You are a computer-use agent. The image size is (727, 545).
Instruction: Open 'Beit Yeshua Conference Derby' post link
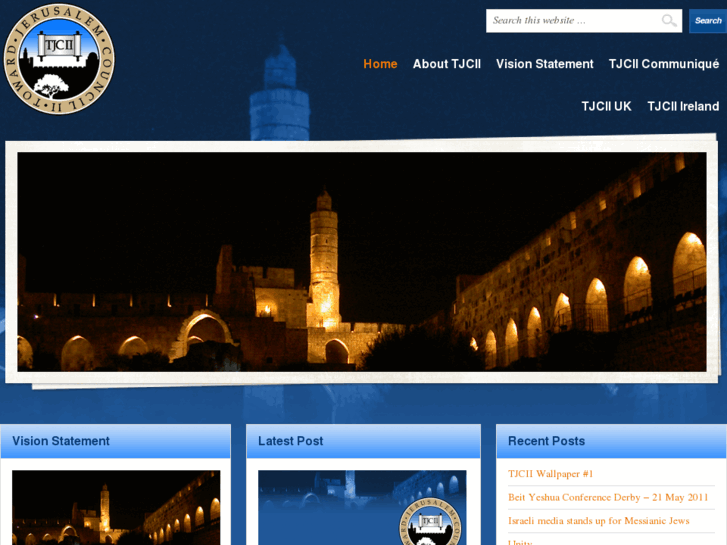pyautogui.click(x=608, y=497)
